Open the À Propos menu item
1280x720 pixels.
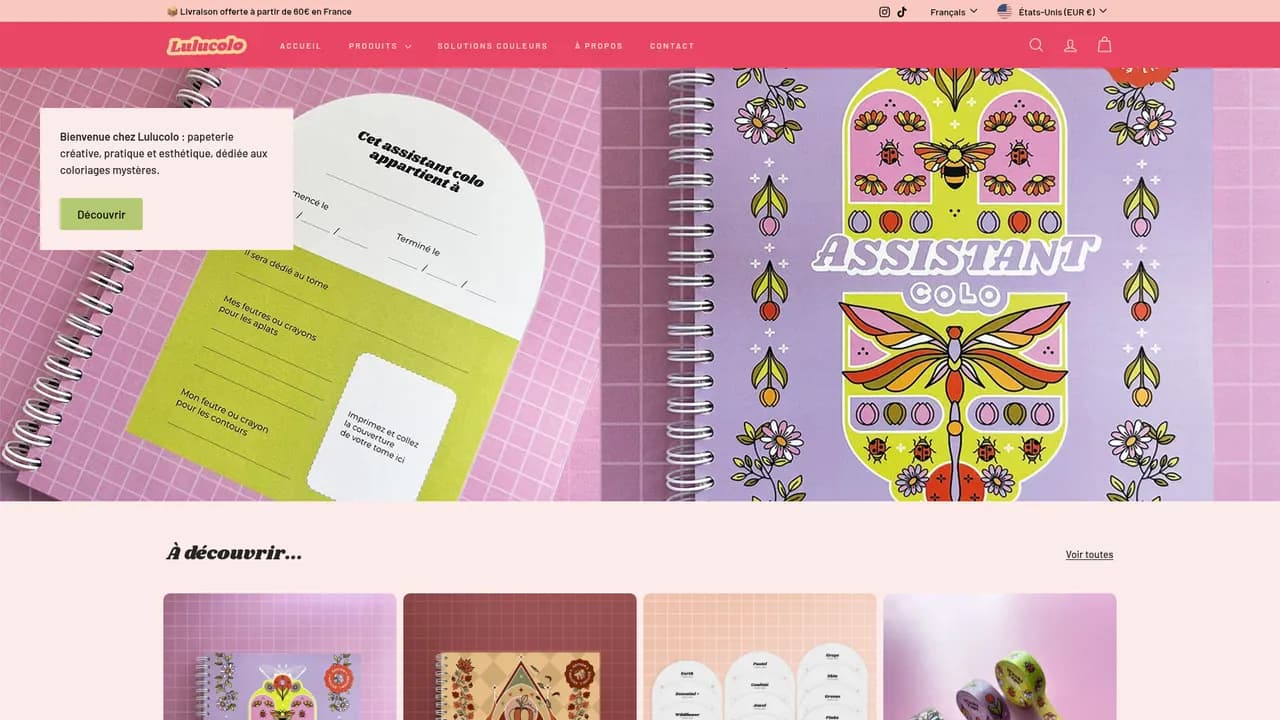(x=599, y=46)
